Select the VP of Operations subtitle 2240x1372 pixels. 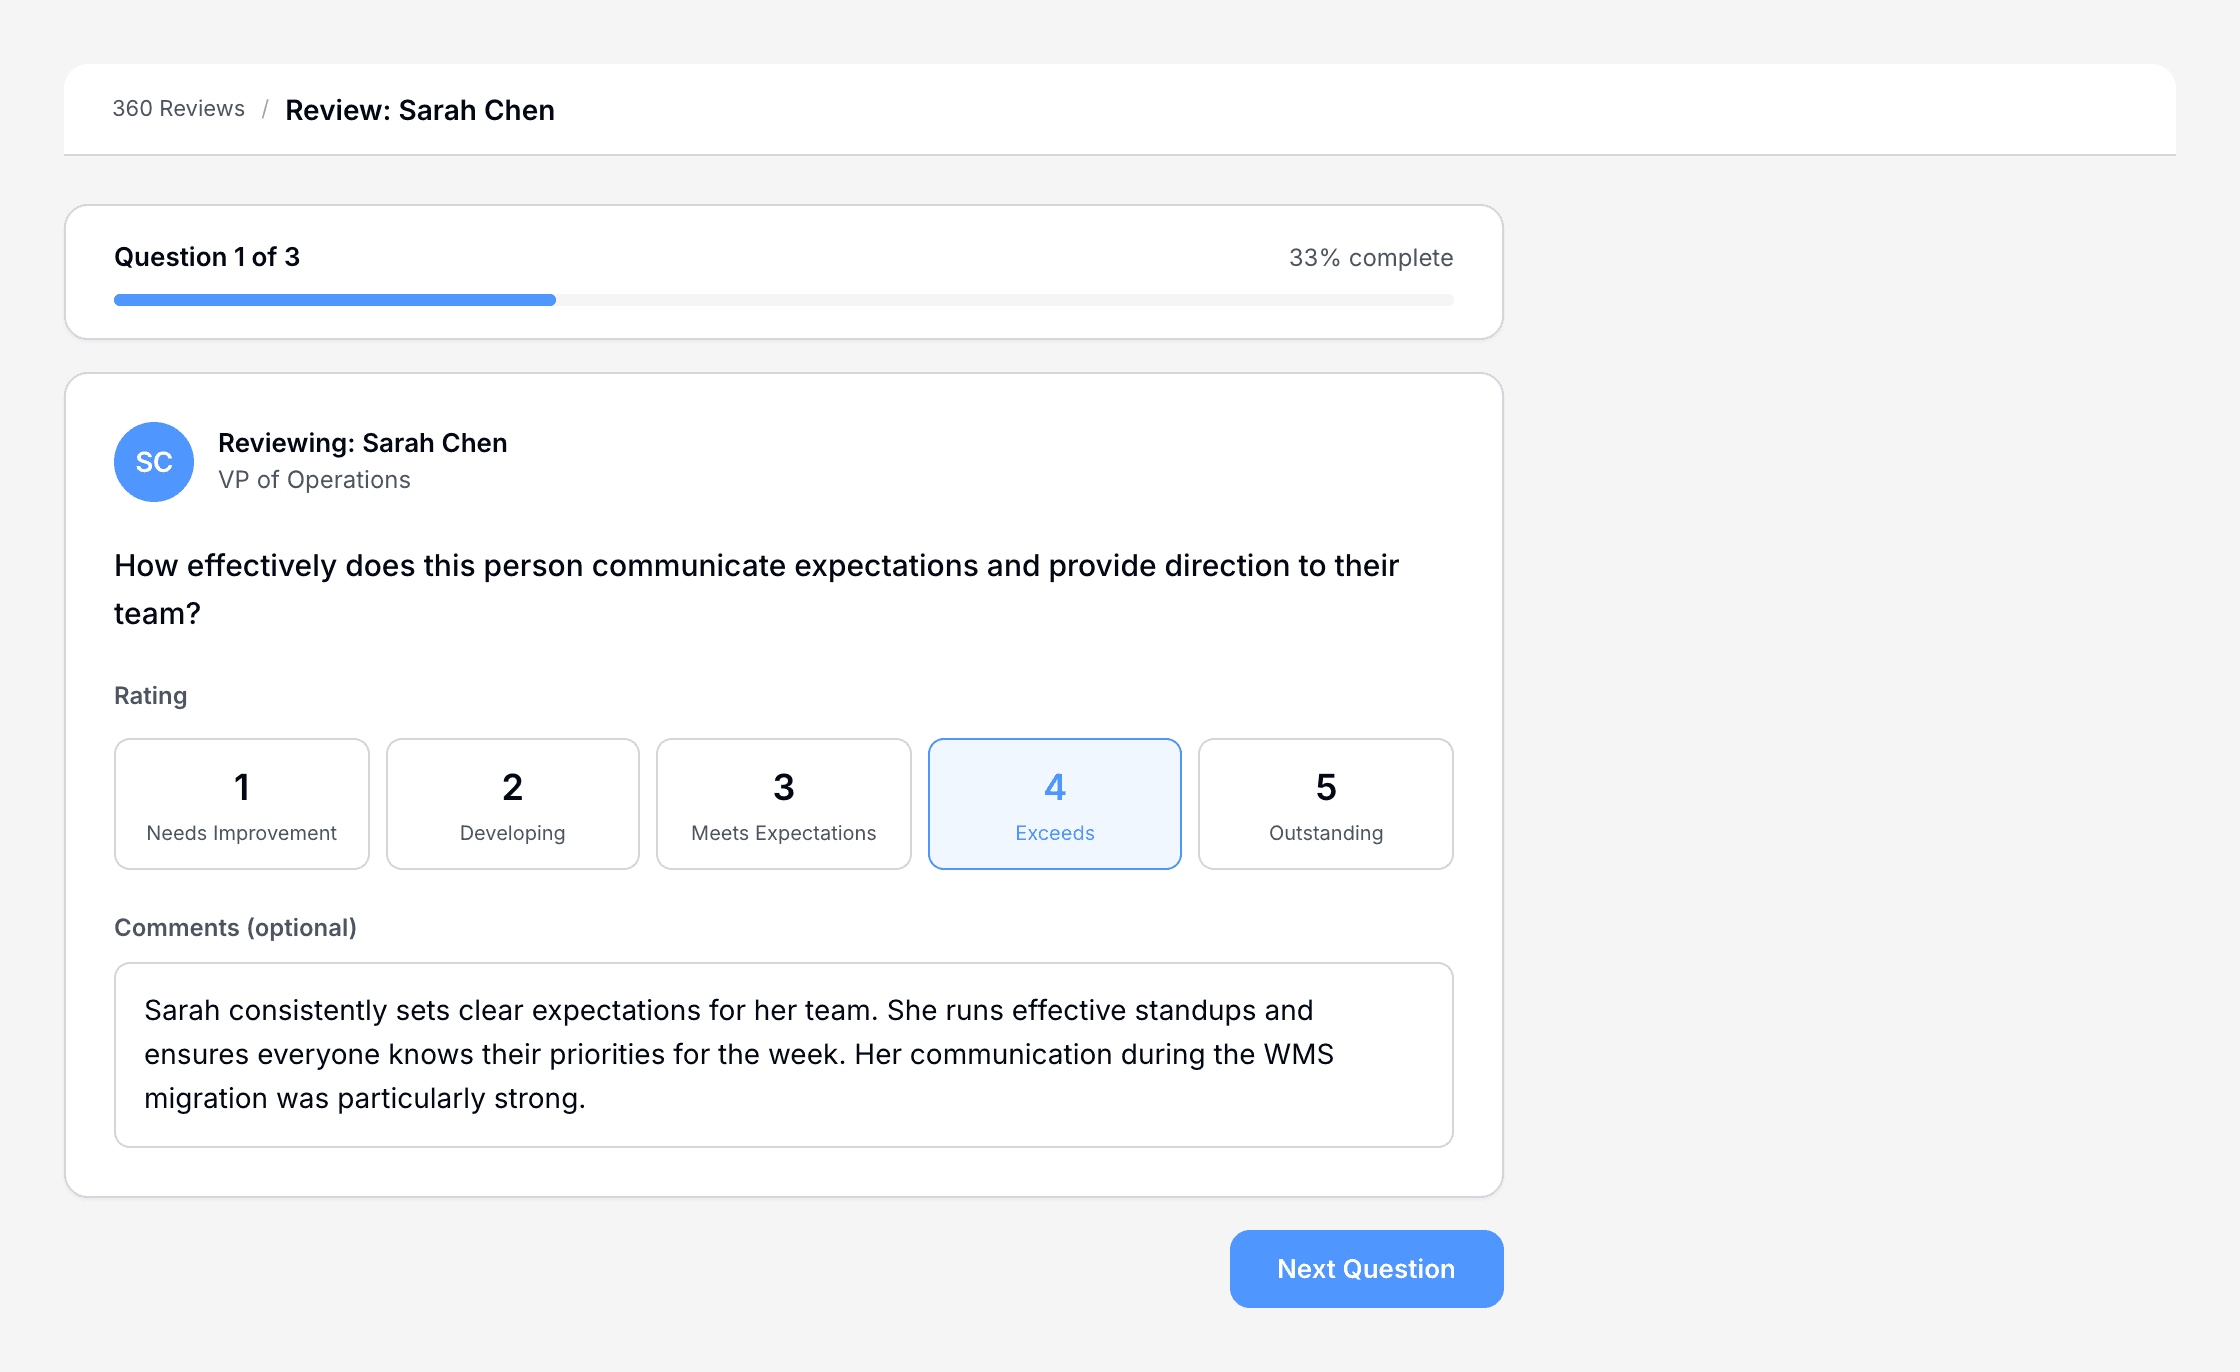314,480
